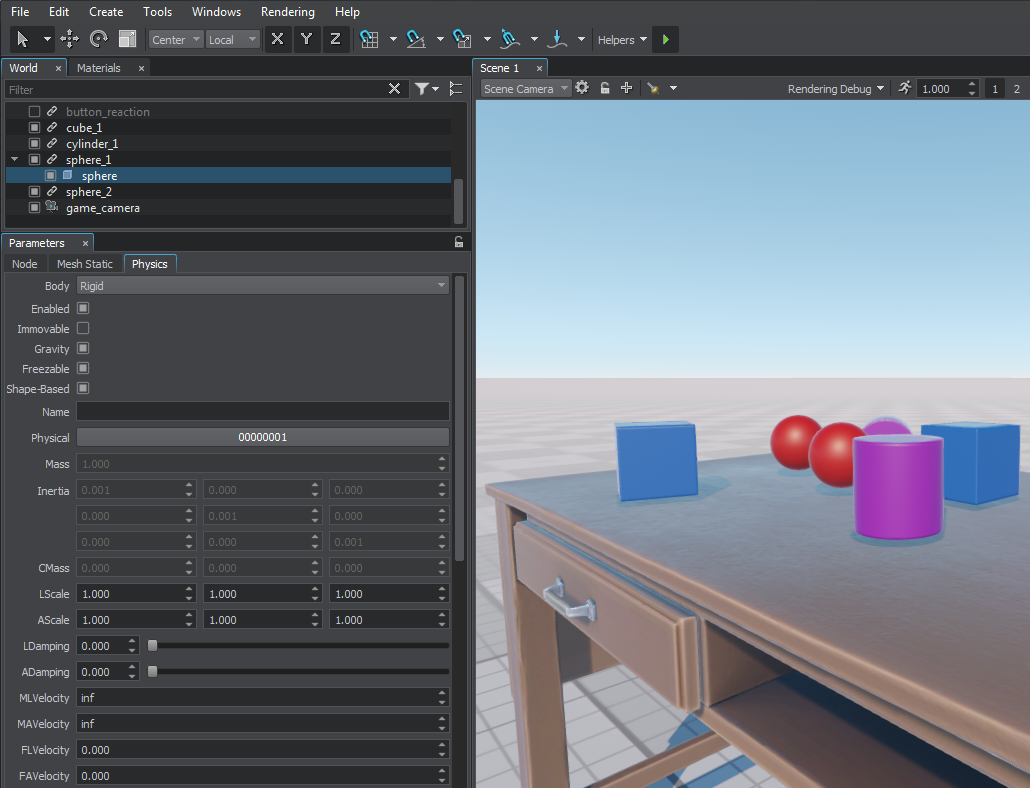The image size is (1030, 788).
Task: Open the Helpers menu button
Action: click(x=621, y=40)
